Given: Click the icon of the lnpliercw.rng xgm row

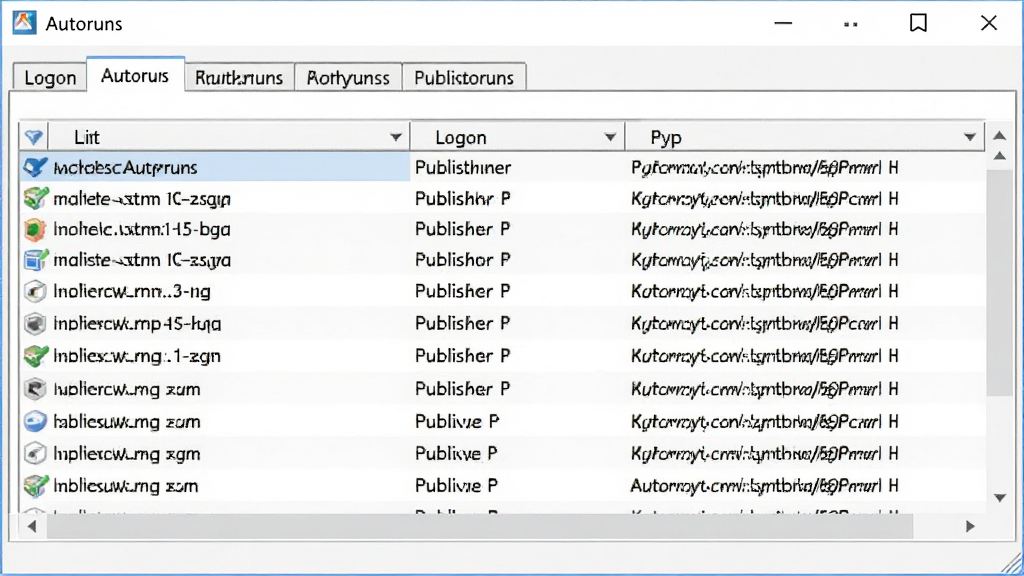Looking at the screenshot, I should [x=35, y=454].
